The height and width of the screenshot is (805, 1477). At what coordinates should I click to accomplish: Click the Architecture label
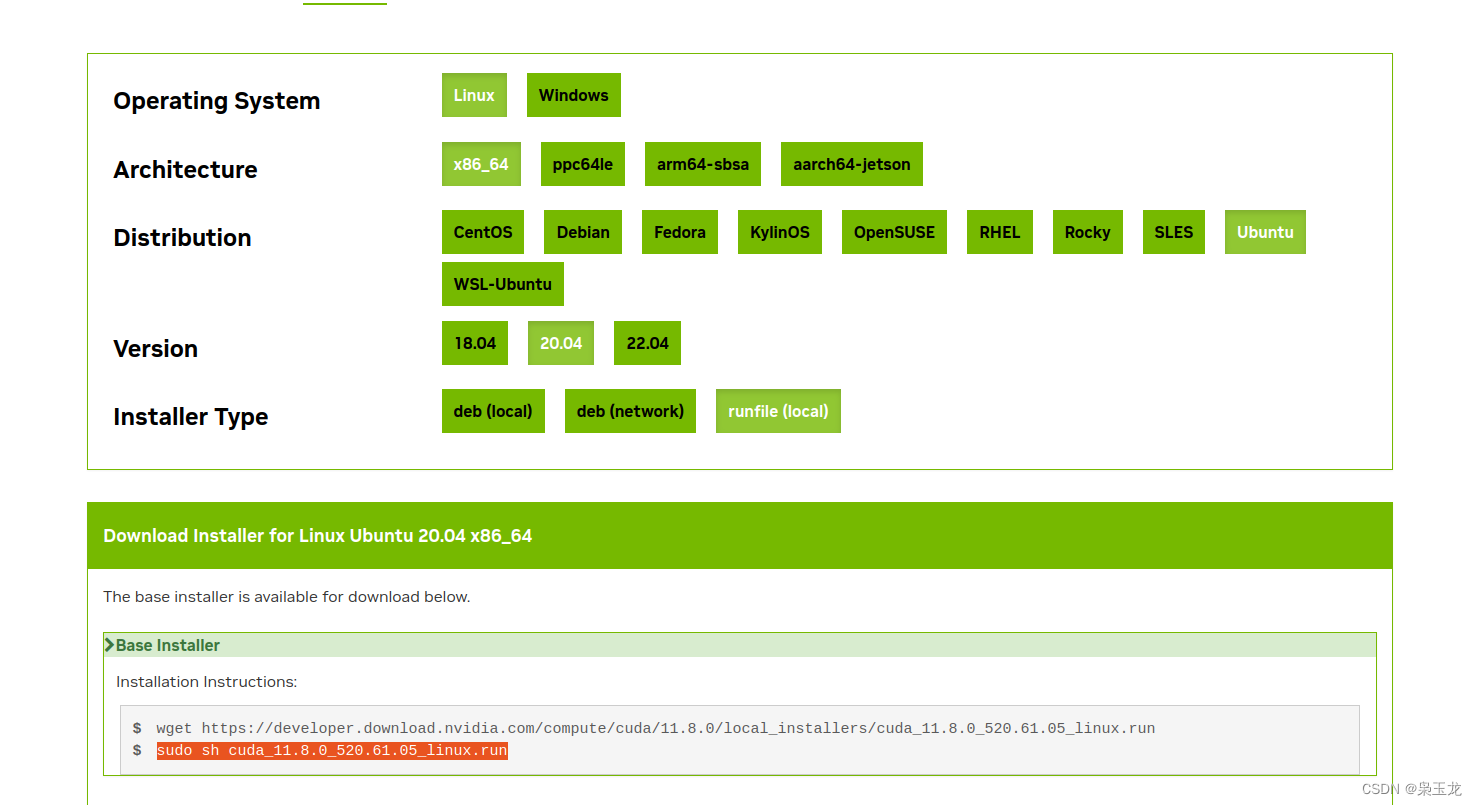185,170
